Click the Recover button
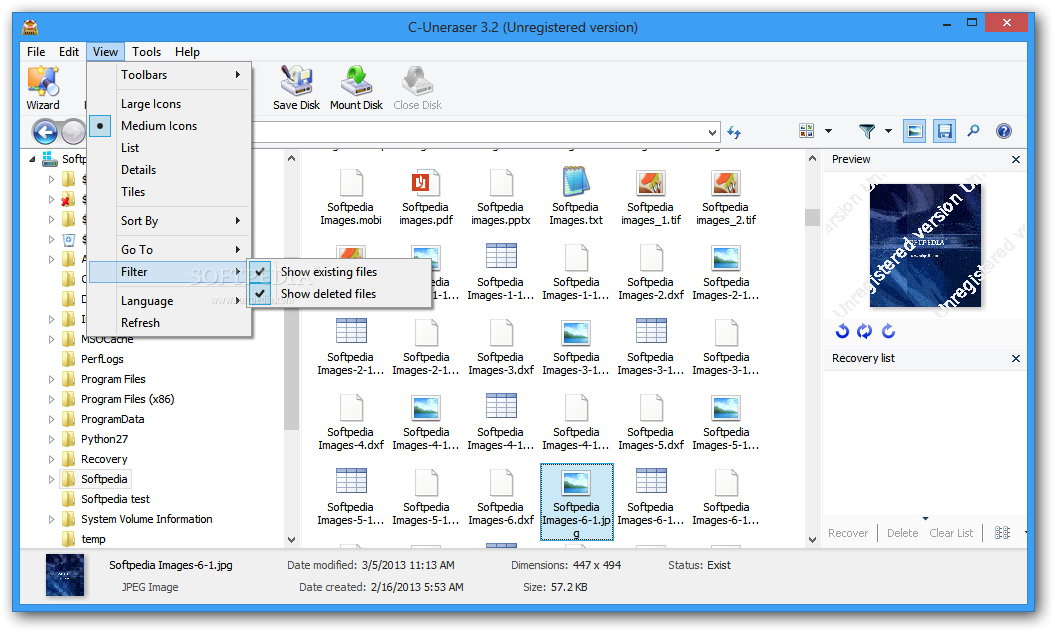 point(848,533)
